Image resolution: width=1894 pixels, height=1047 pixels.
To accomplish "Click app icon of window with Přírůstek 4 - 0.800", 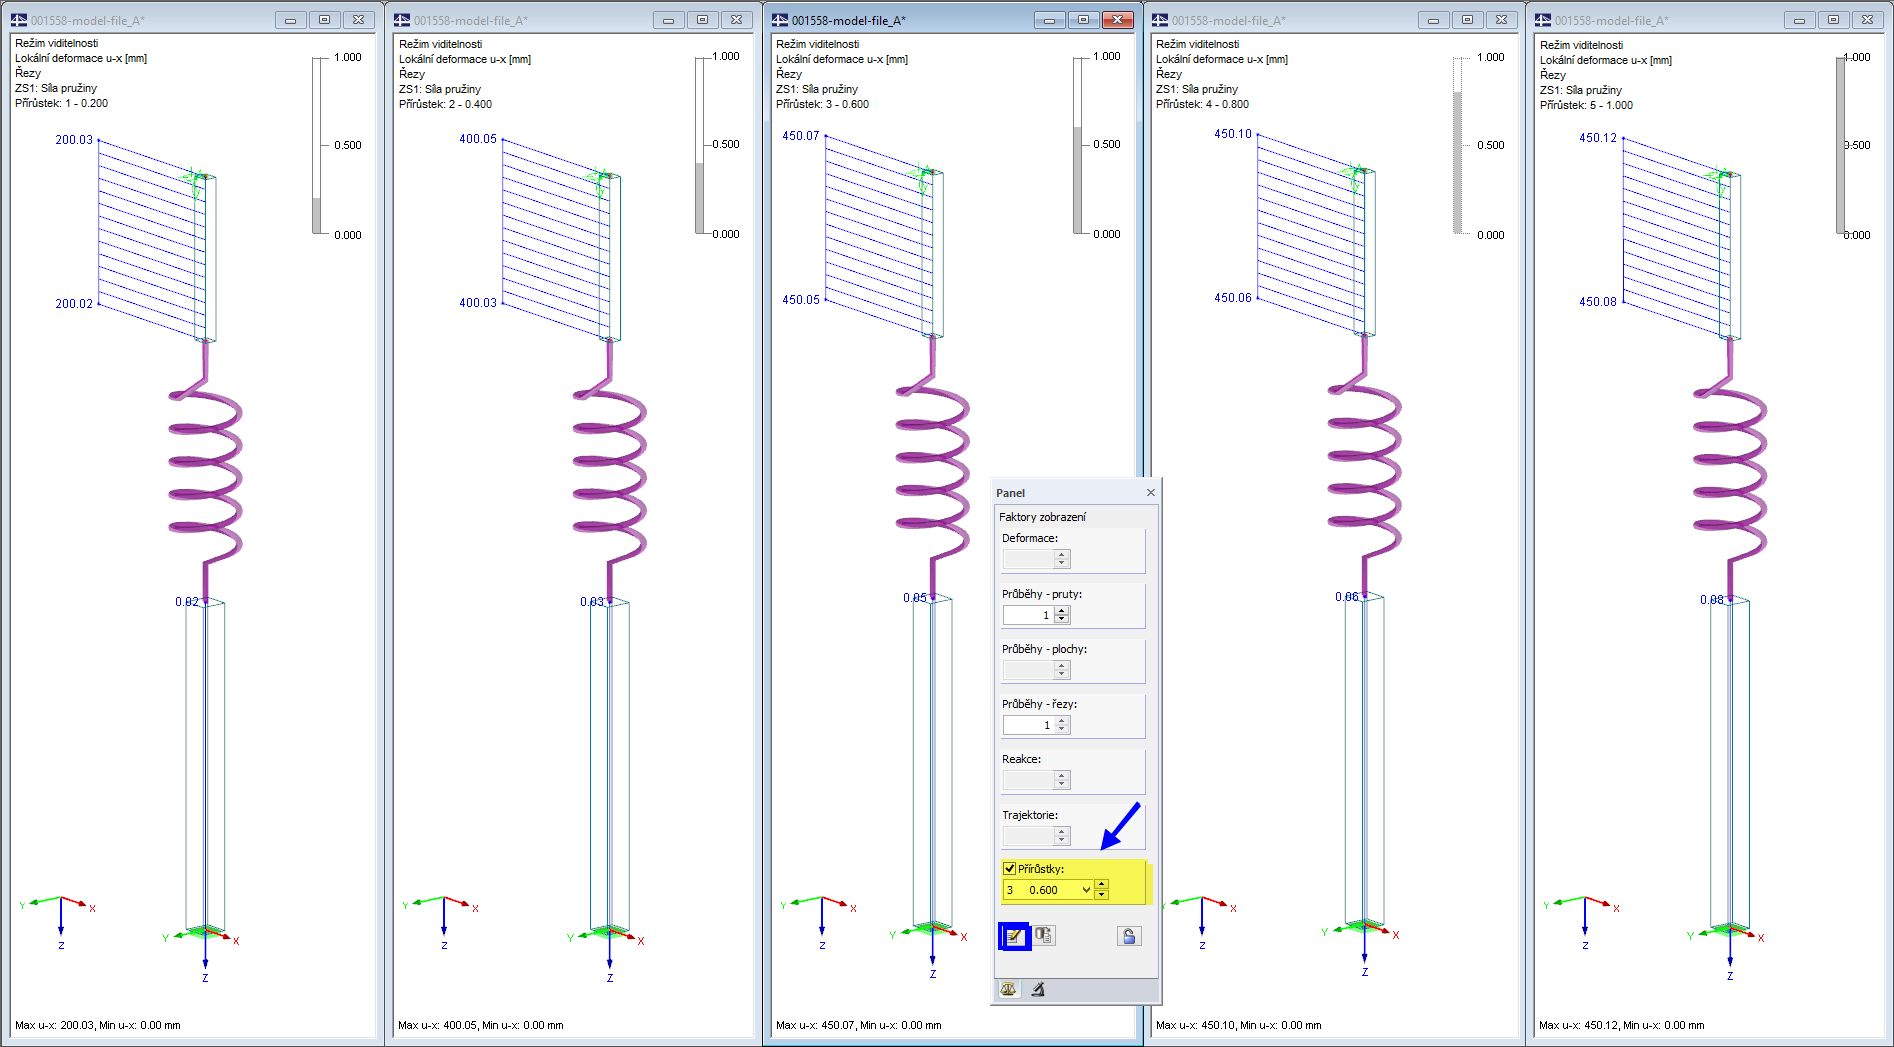I will (1160, 20).
